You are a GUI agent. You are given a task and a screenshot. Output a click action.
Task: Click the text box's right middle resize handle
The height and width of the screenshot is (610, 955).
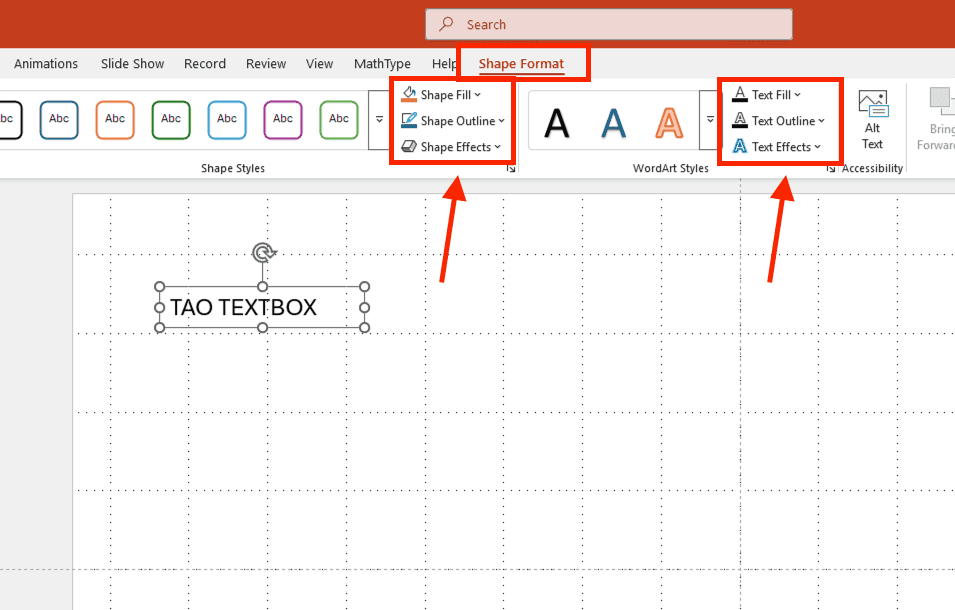(x=364, y=307)
